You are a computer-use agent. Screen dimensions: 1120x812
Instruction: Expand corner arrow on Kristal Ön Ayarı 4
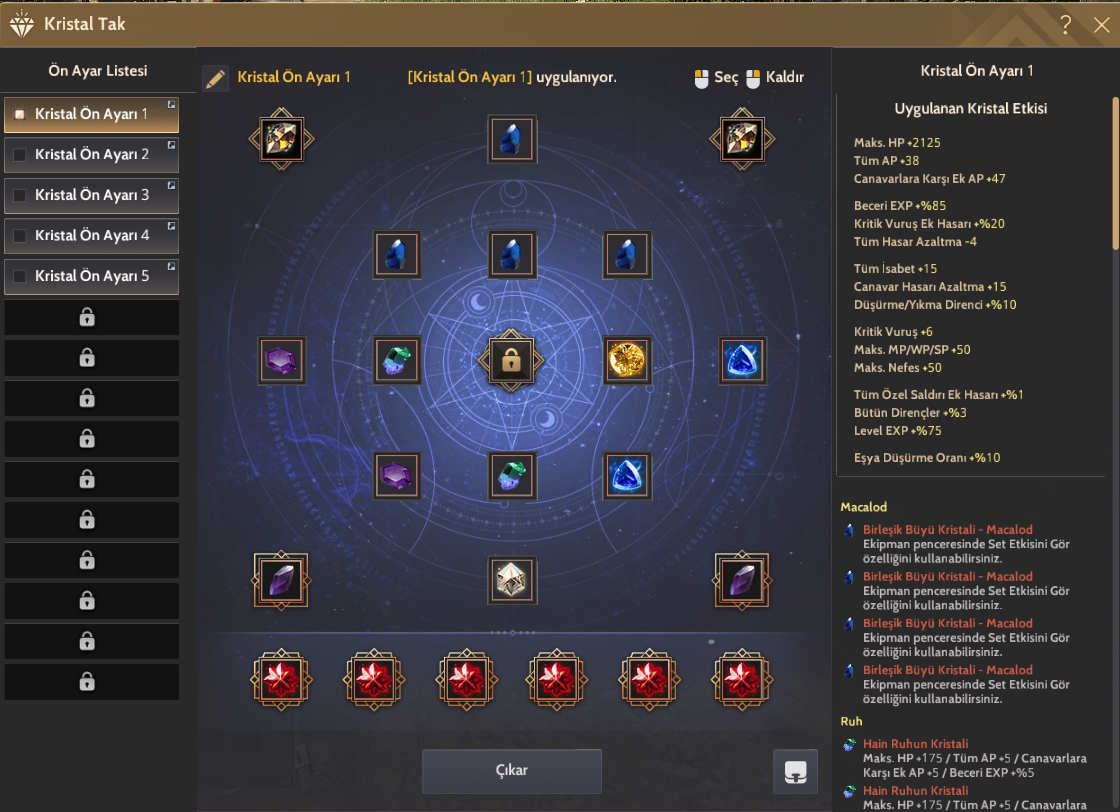click(171, 226)
